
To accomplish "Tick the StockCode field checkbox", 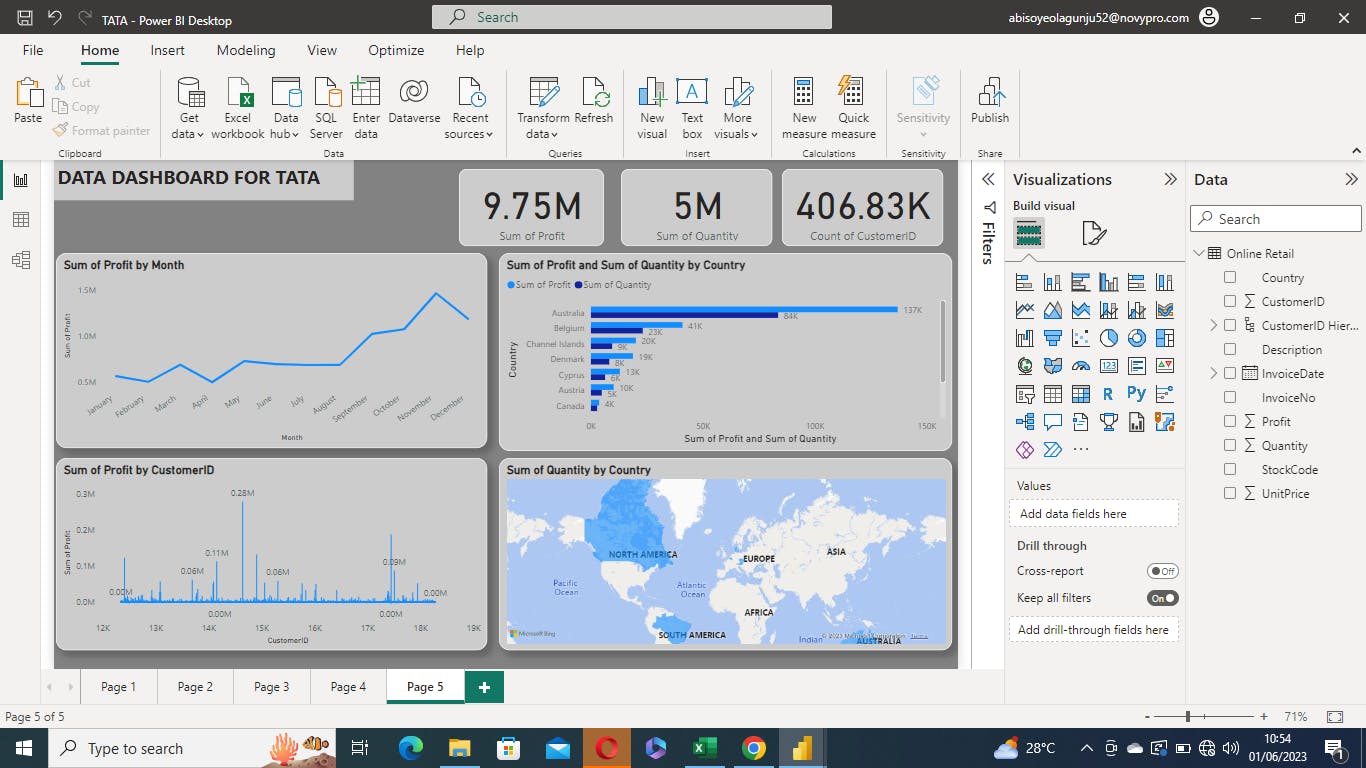I will click(x=1230, y=470).
